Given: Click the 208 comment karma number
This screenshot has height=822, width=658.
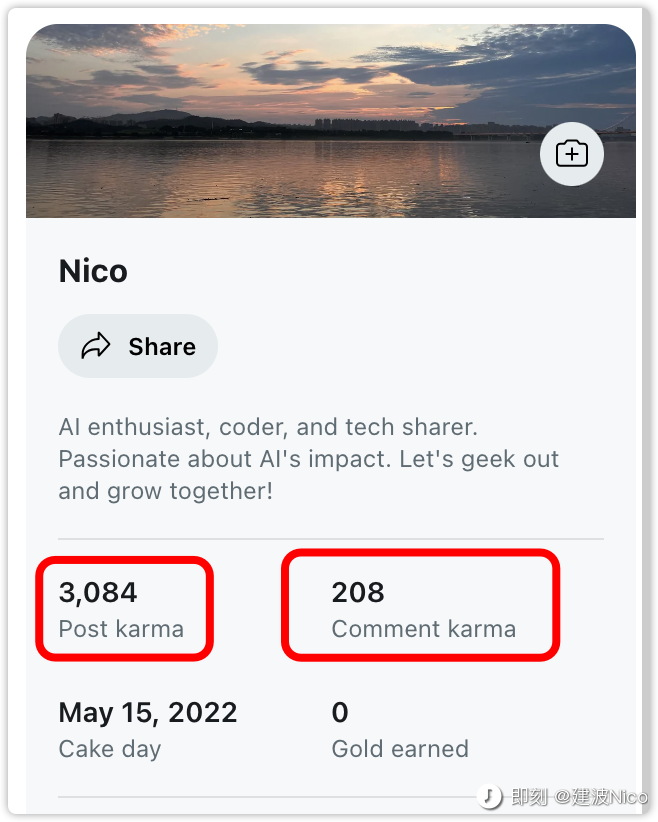Looking at the screenshot, I should (358, 593).
